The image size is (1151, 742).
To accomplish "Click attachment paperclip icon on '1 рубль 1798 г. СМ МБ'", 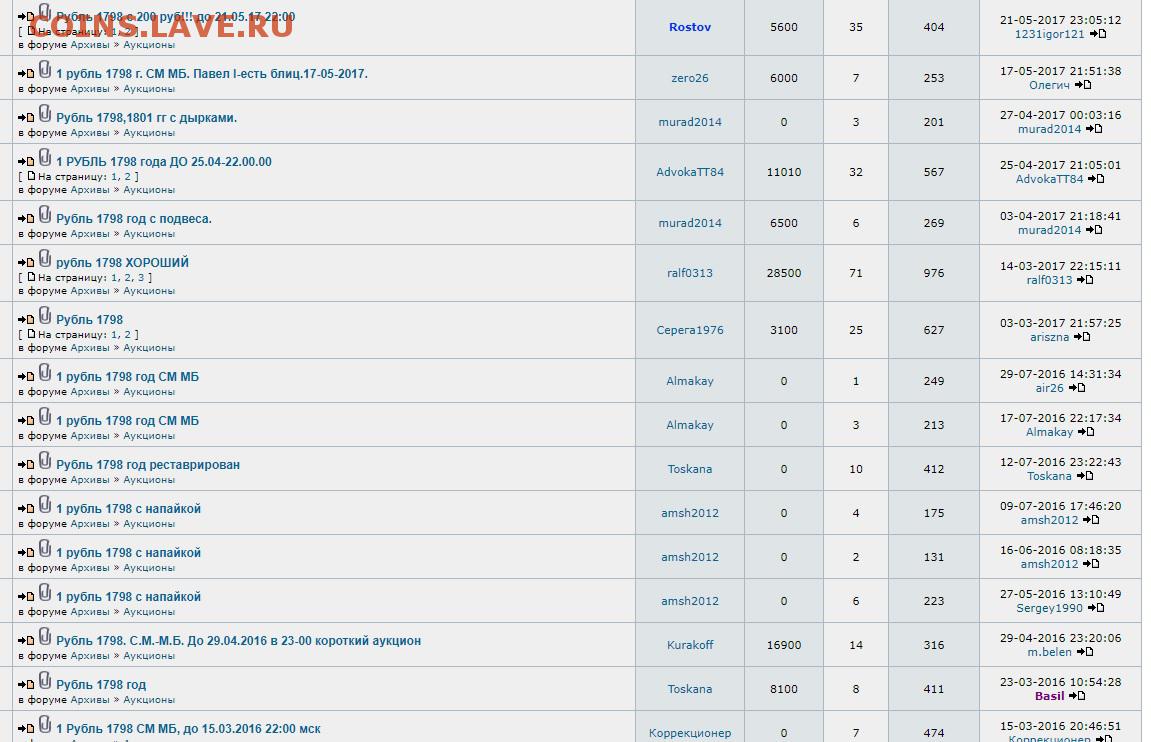I will coord(45,70).
